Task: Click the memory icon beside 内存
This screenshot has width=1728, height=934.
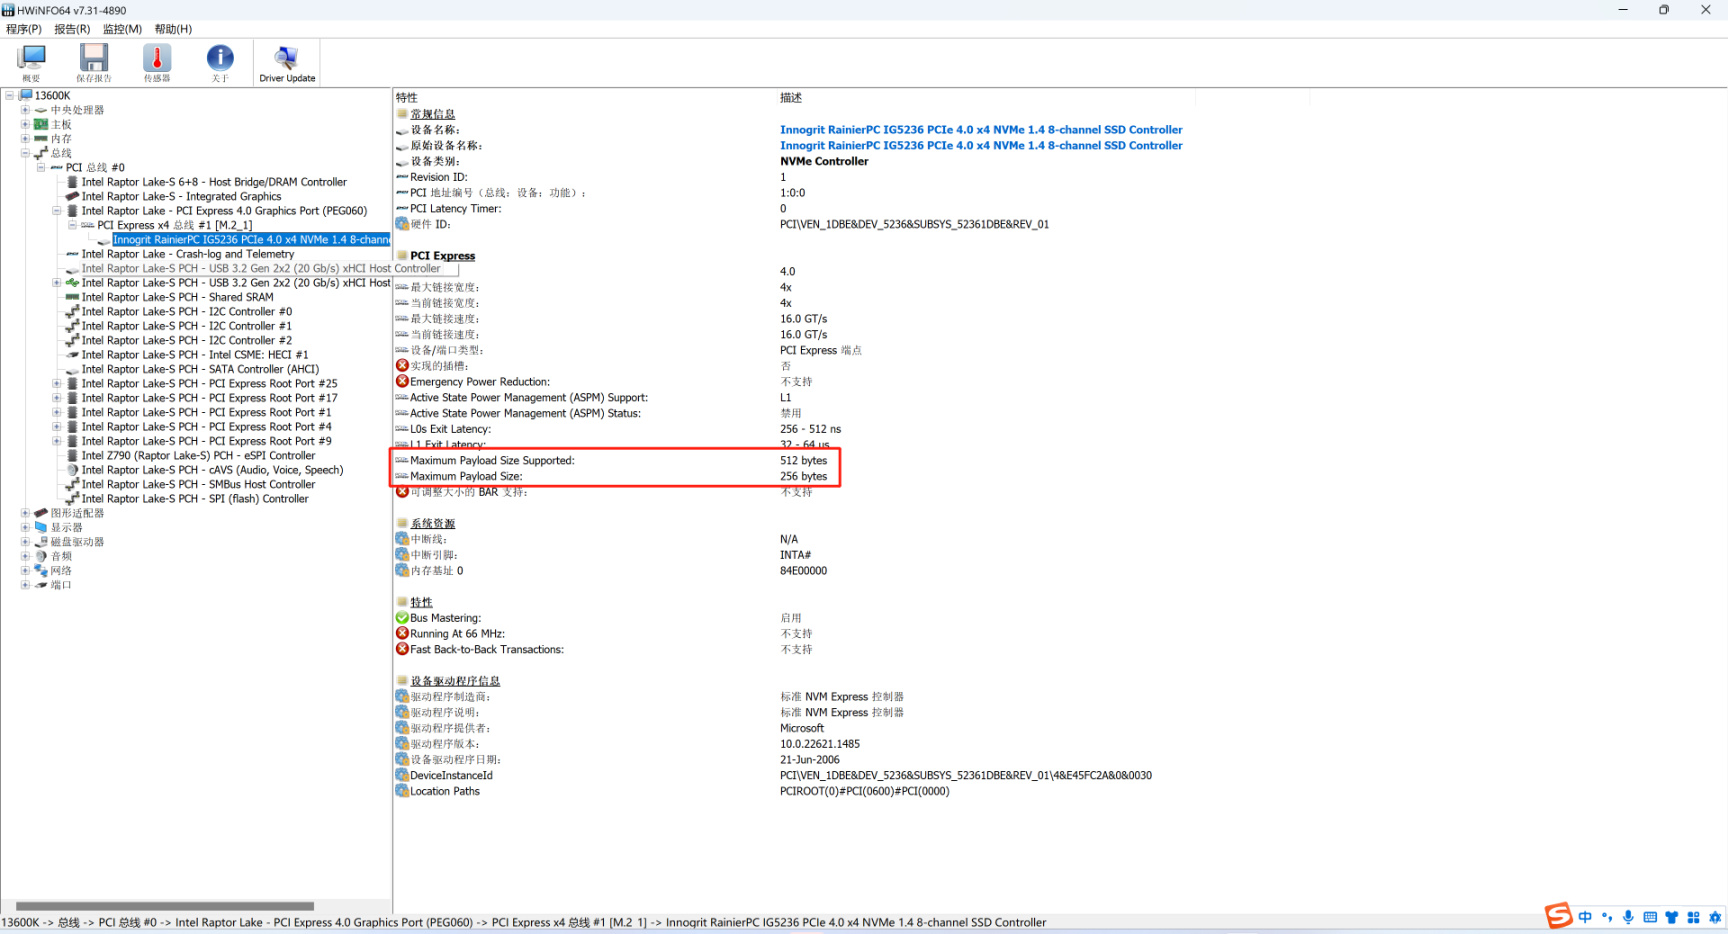Action: [x=41, y=139]
